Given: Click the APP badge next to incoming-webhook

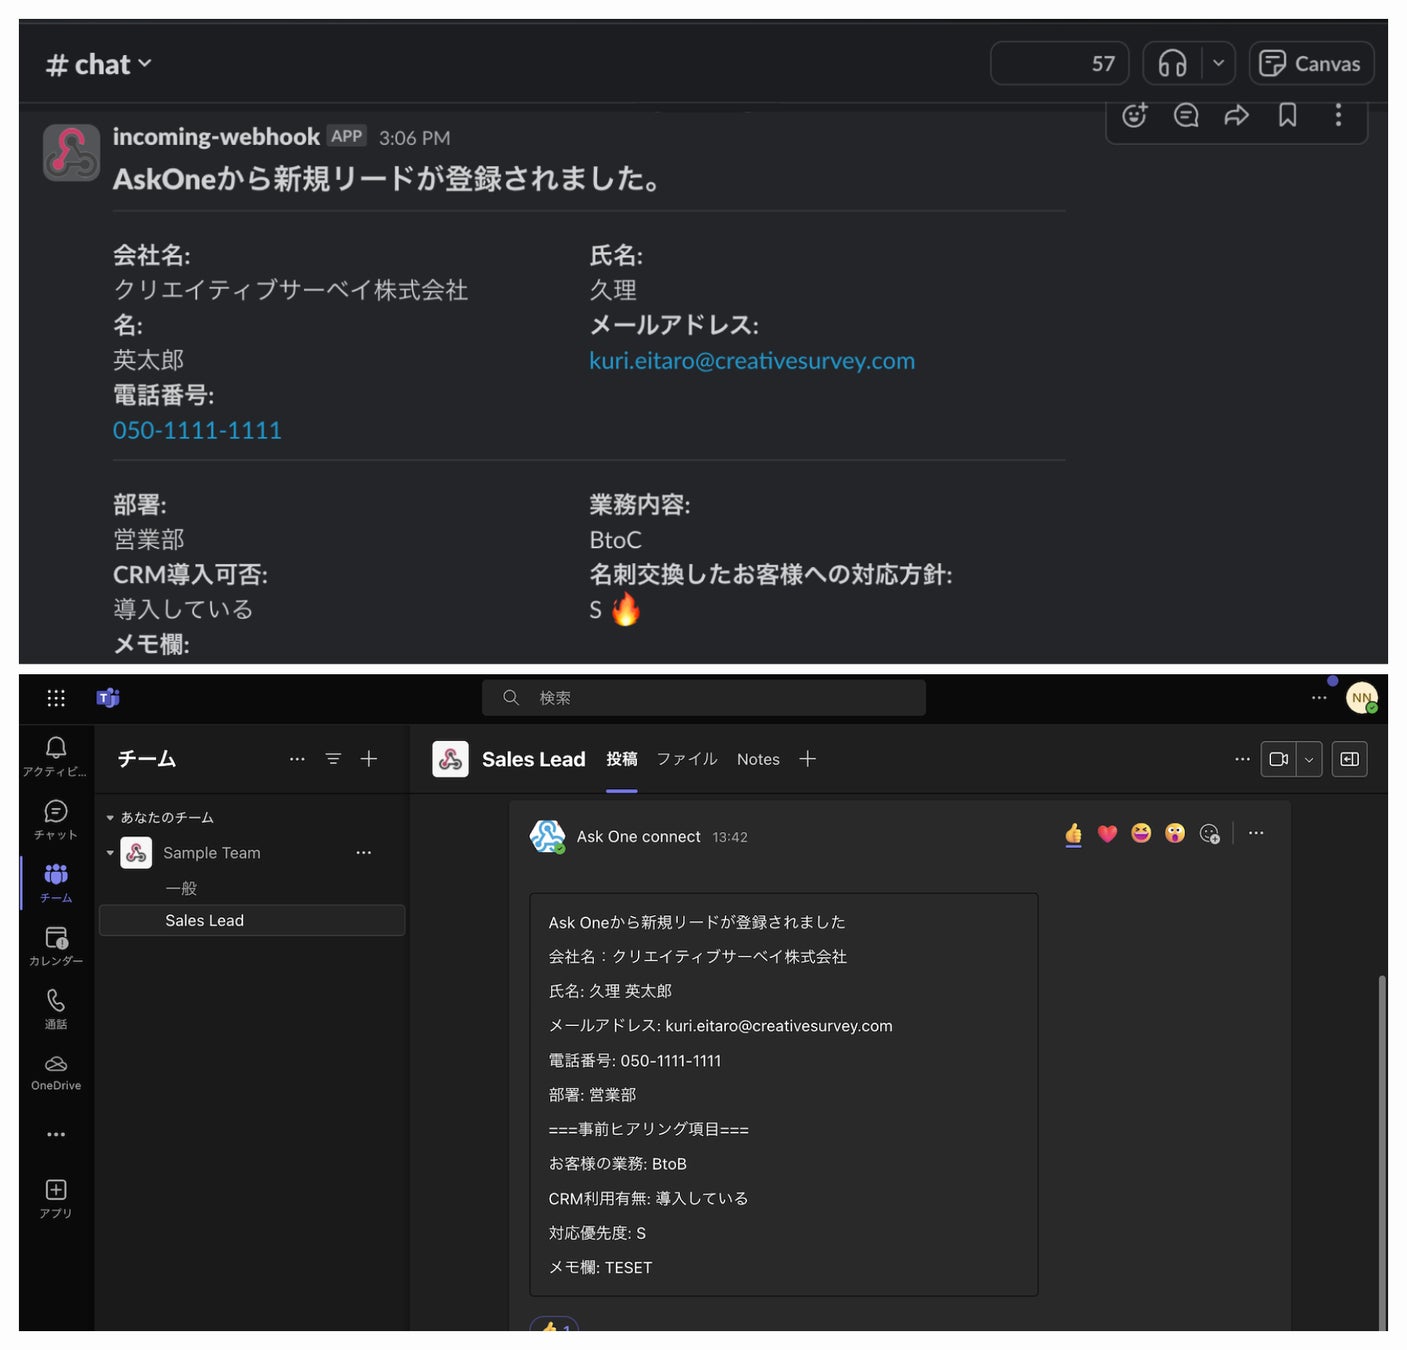Looking at the screenshot, I should point(347,136).
